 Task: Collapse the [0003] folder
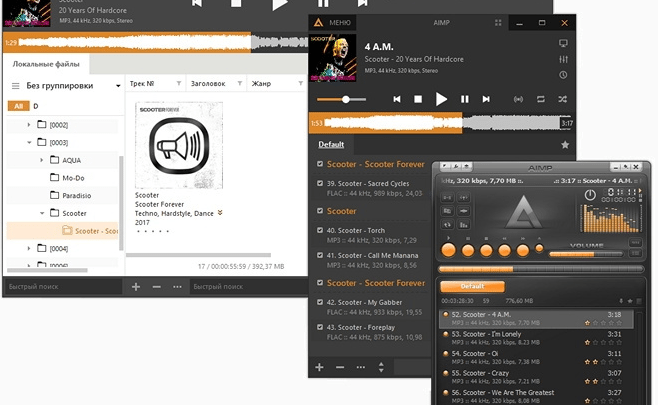(x=29, y=142)
